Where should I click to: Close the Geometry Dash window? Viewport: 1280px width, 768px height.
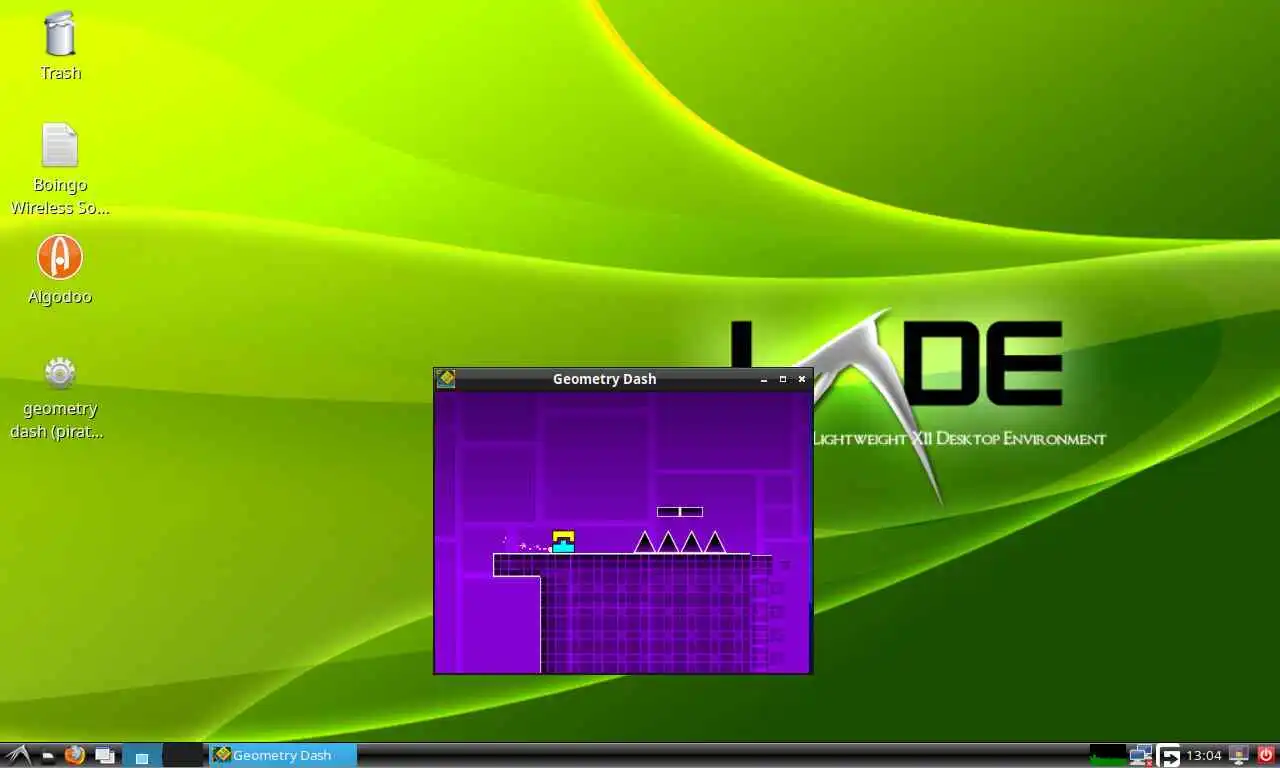pyautogui.click(x=801, y=379)
